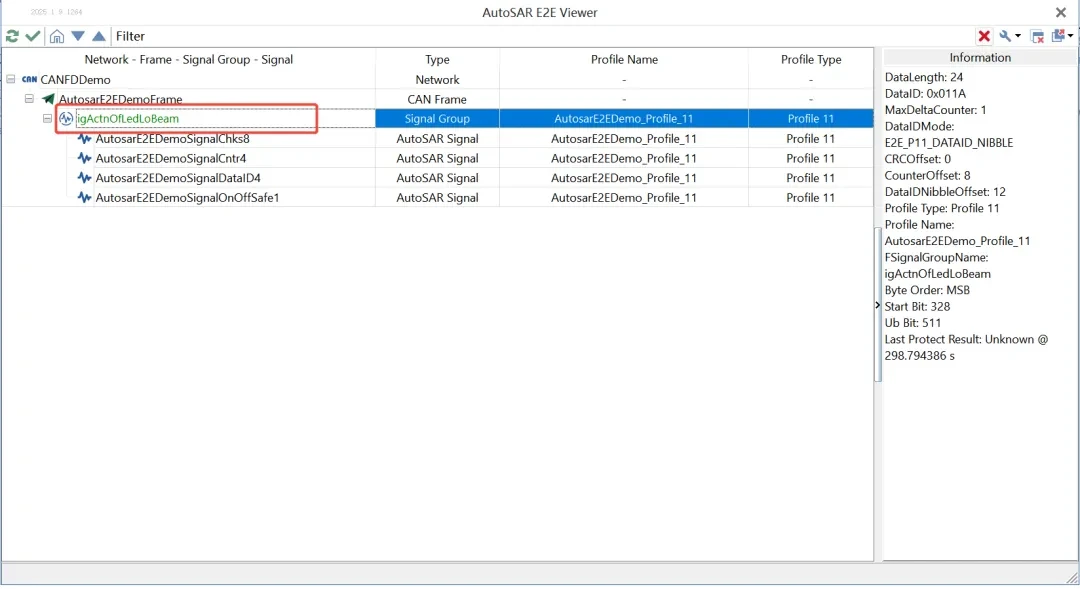Click the signal icon of AutosarE2EDemoSignalDataID4
The image size is (1080, 589).
(85, 178)
